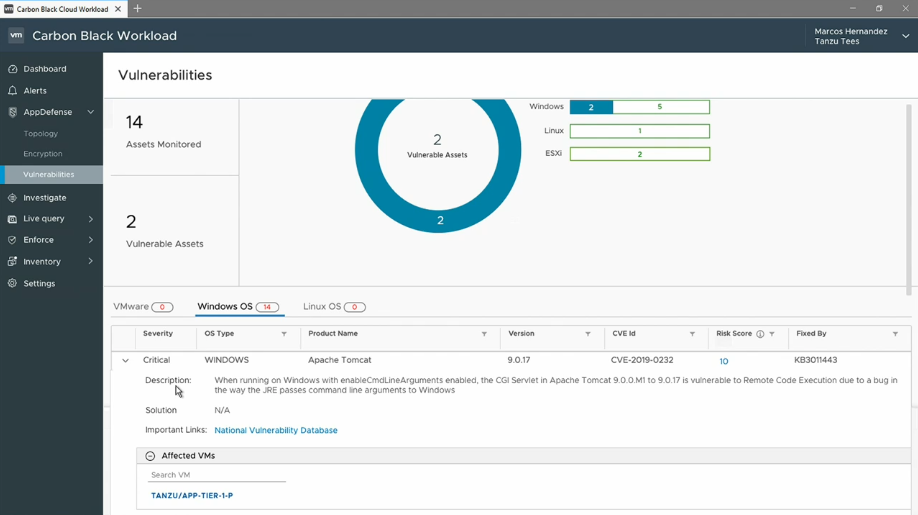Image resolution: width=918 pixels, height=515 pixels.
Task: Click the Vulnerable Assets summary card
Action: click(x=174, y=231)
